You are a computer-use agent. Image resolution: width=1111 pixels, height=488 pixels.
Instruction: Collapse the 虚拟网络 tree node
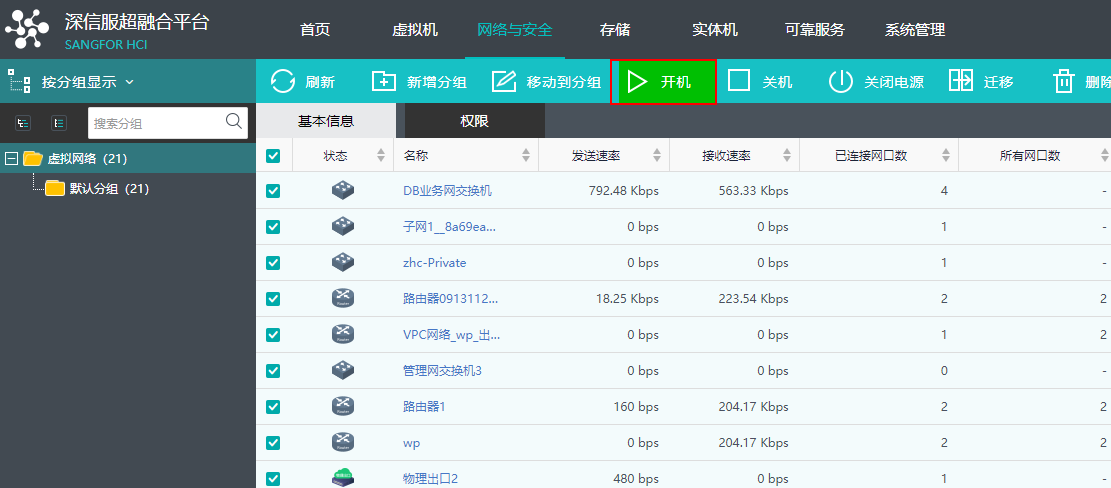click(x=11, y=158)
